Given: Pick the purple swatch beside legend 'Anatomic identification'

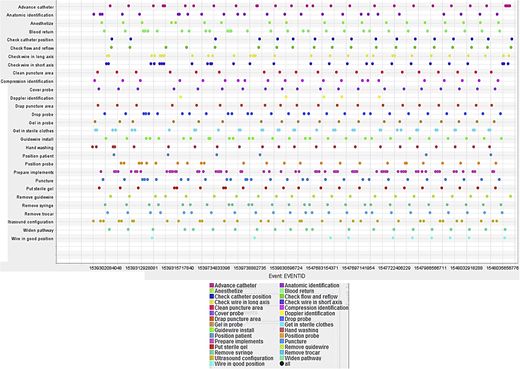Looking at the screenshot, I should click(x=282, y=285).
